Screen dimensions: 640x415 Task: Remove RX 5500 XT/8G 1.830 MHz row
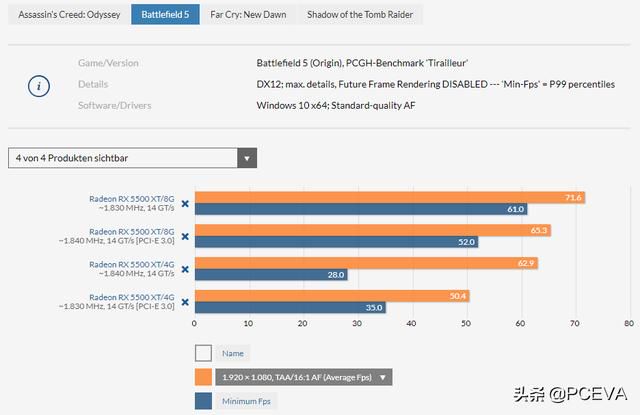[185, 204]
